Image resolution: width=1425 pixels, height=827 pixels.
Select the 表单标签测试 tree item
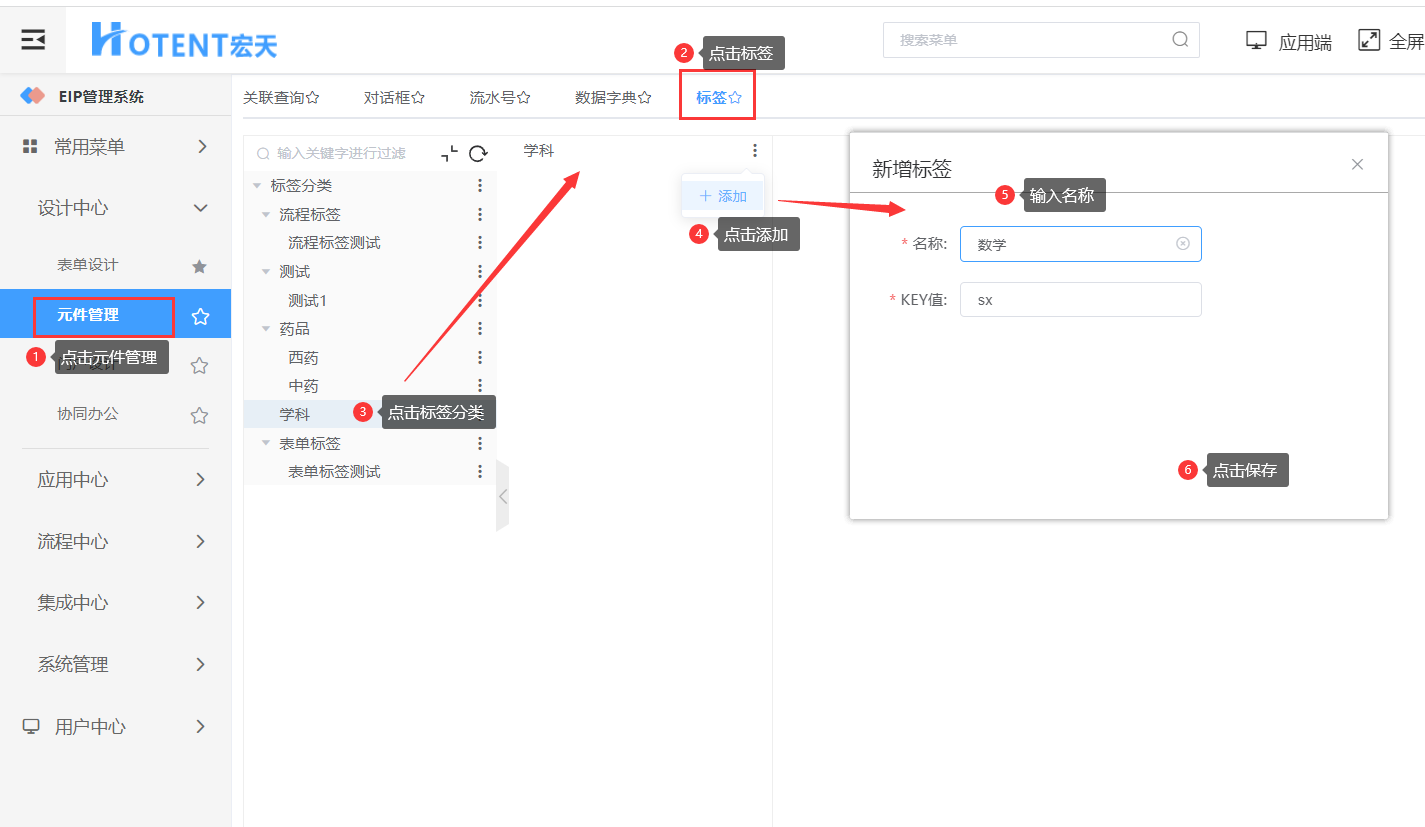[334, 471]
